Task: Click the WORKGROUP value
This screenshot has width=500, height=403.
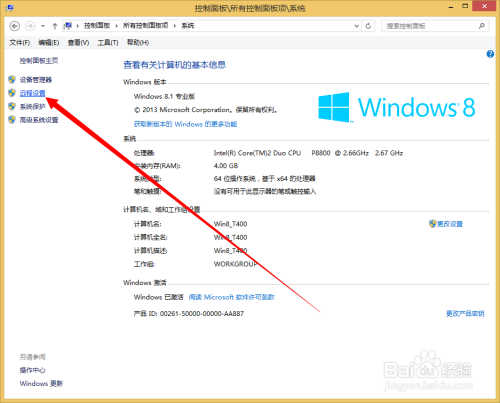Action: 235,264
